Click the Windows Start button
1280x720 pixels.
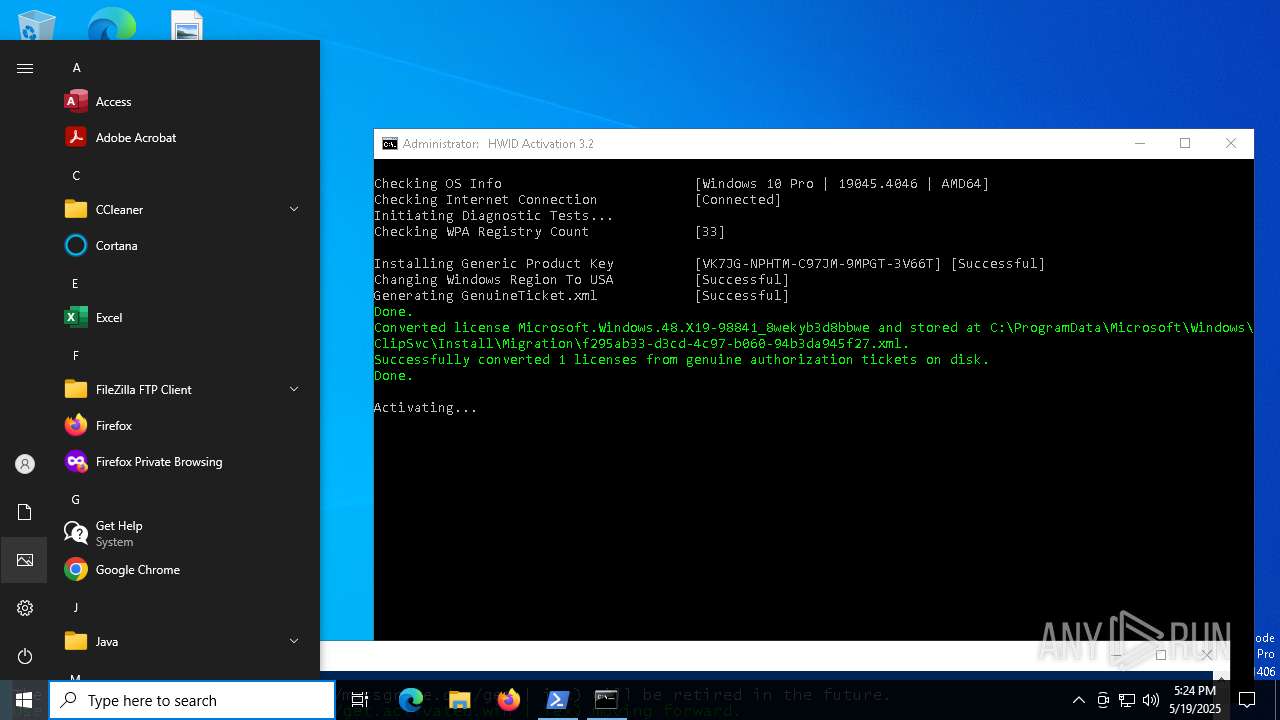pyautogui.click(x=24, y=700)
